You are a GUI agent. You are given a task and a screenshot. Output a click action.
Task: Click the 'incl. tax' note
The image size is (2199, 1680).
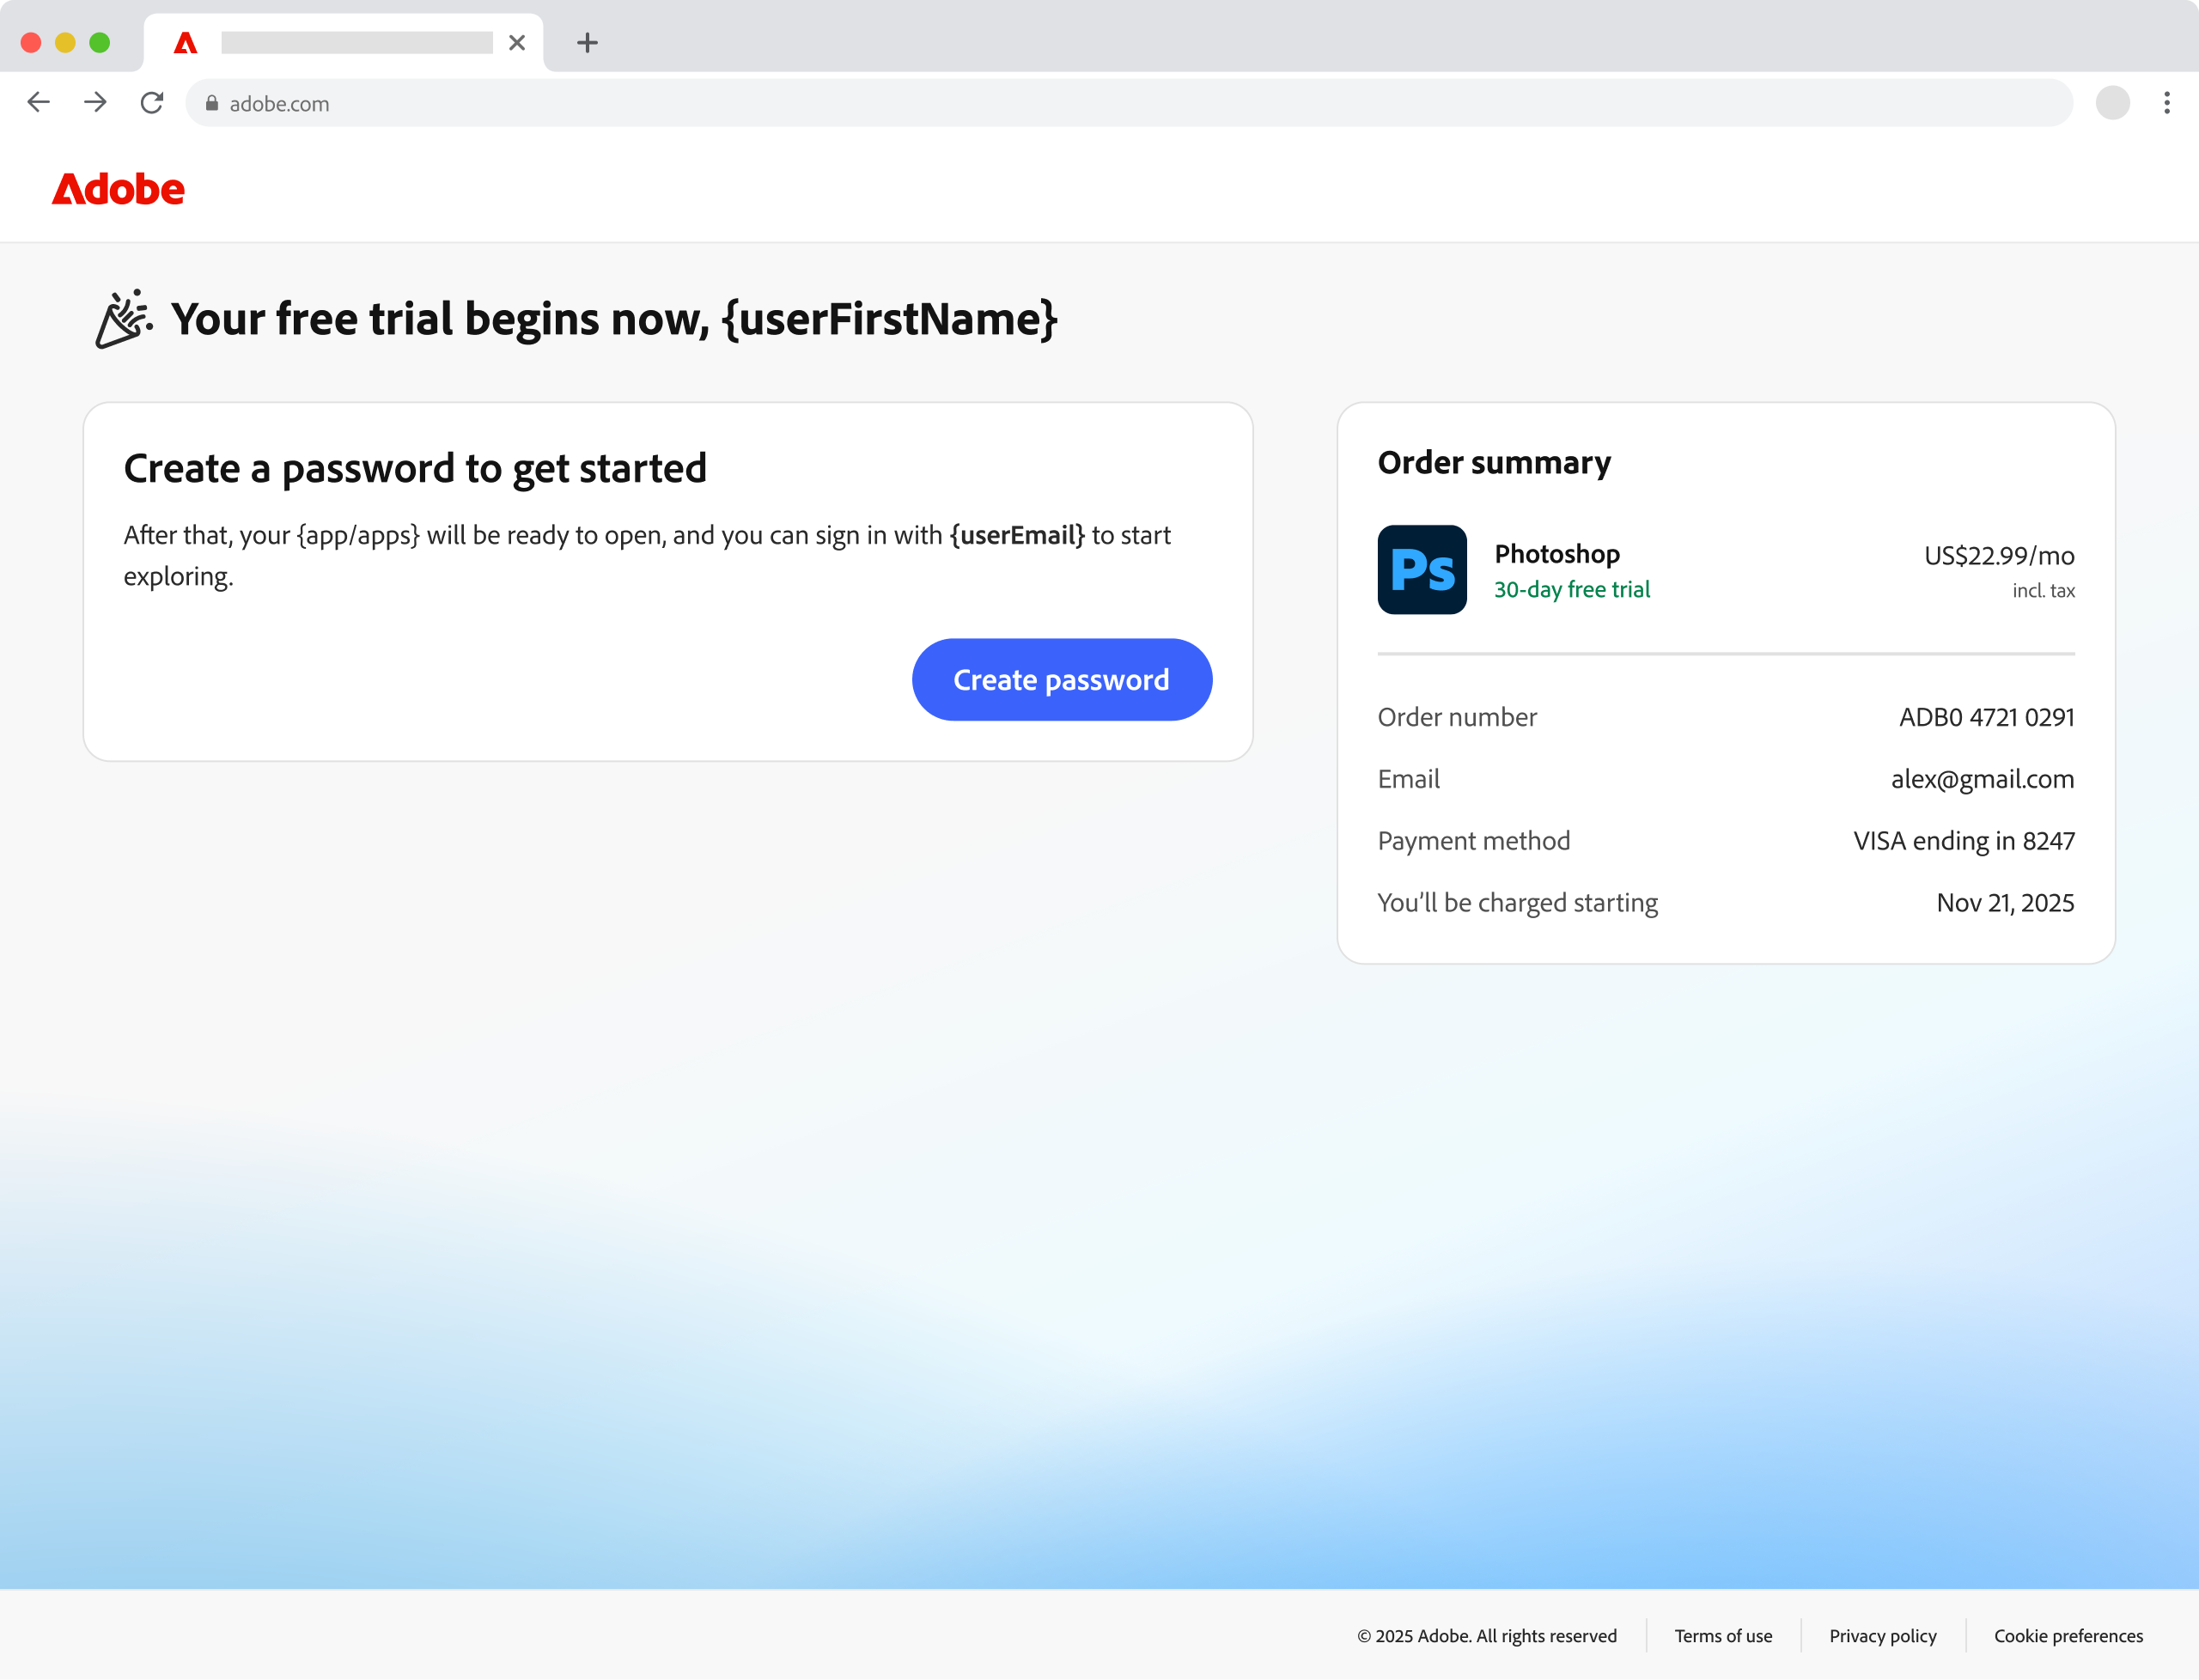[2043, 591]
